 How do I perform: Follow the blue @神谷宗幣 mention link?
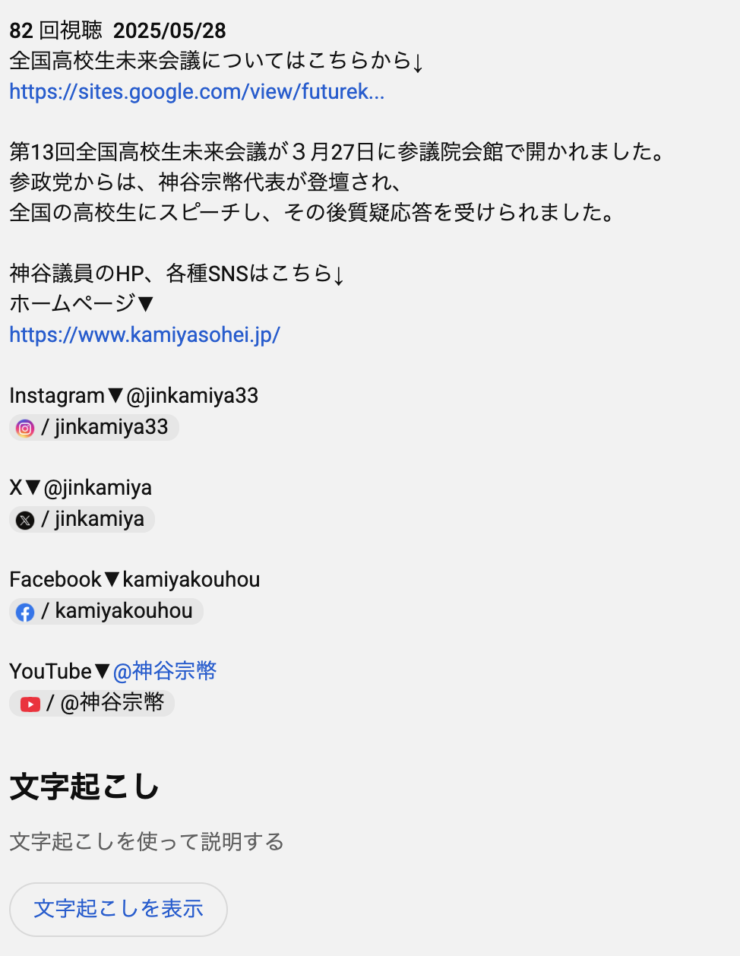click(165, 671)
